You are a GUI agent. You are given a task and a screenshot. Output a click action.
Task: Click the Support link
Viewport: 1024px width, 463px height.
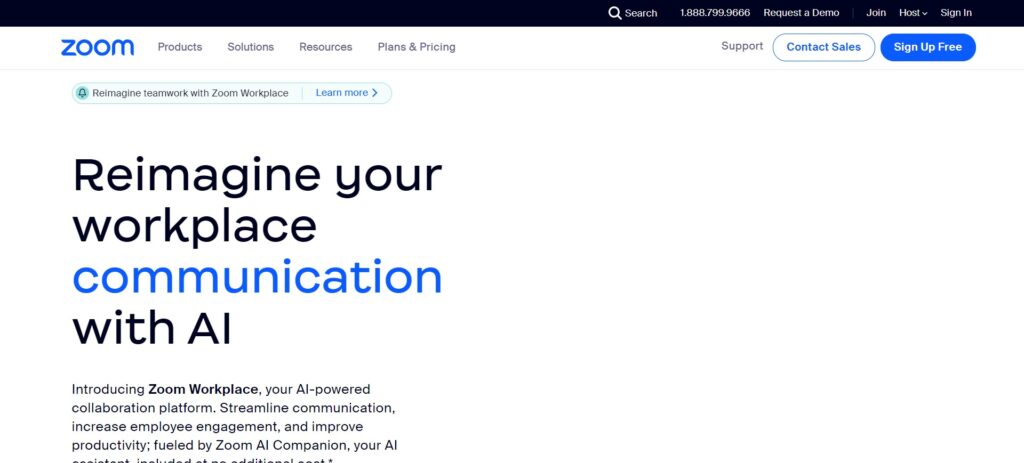[x=742, y=46]
